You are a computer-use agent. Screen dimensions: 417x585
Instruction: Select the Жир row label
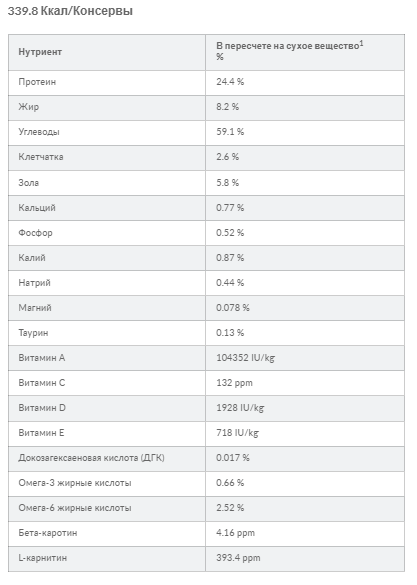click(29, 107)
